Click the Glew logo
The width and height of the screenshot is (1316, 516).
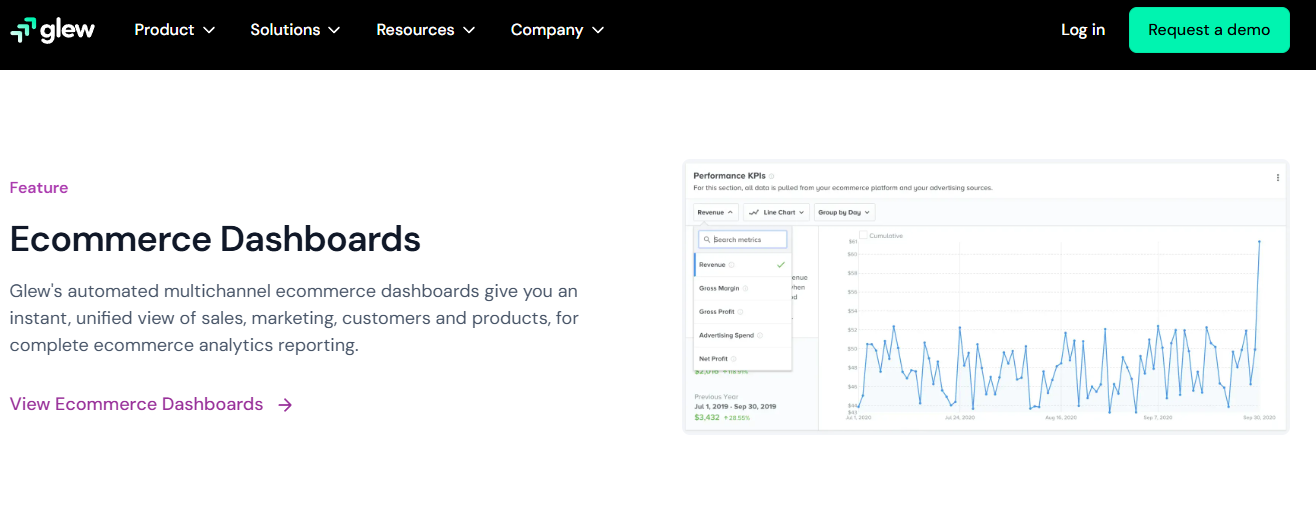(x=53, y=30)
